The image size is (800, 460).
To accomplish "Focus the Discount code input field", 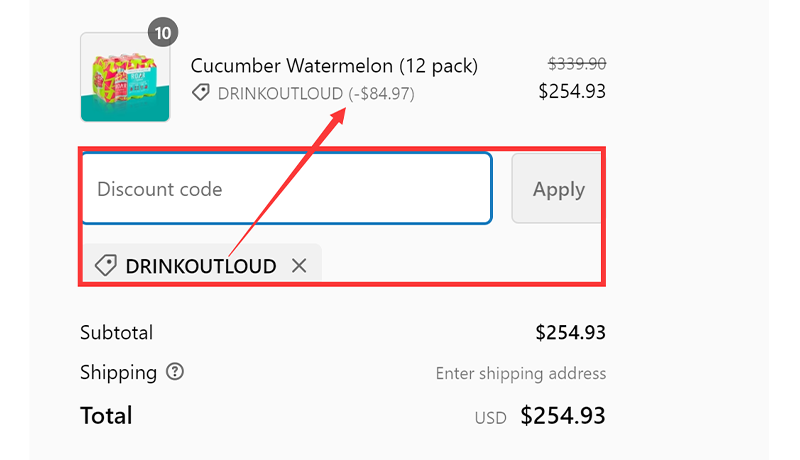I will [286, 189].
